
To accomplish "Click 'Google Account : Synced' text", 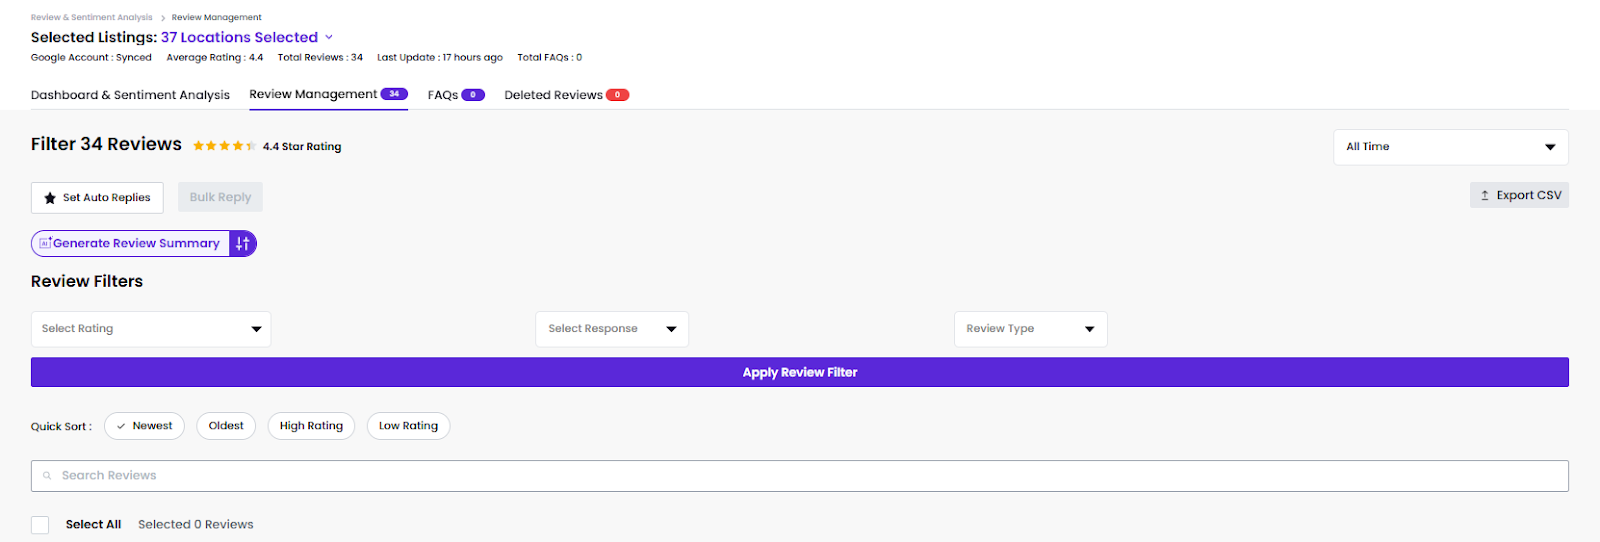I will click(91, 58).
